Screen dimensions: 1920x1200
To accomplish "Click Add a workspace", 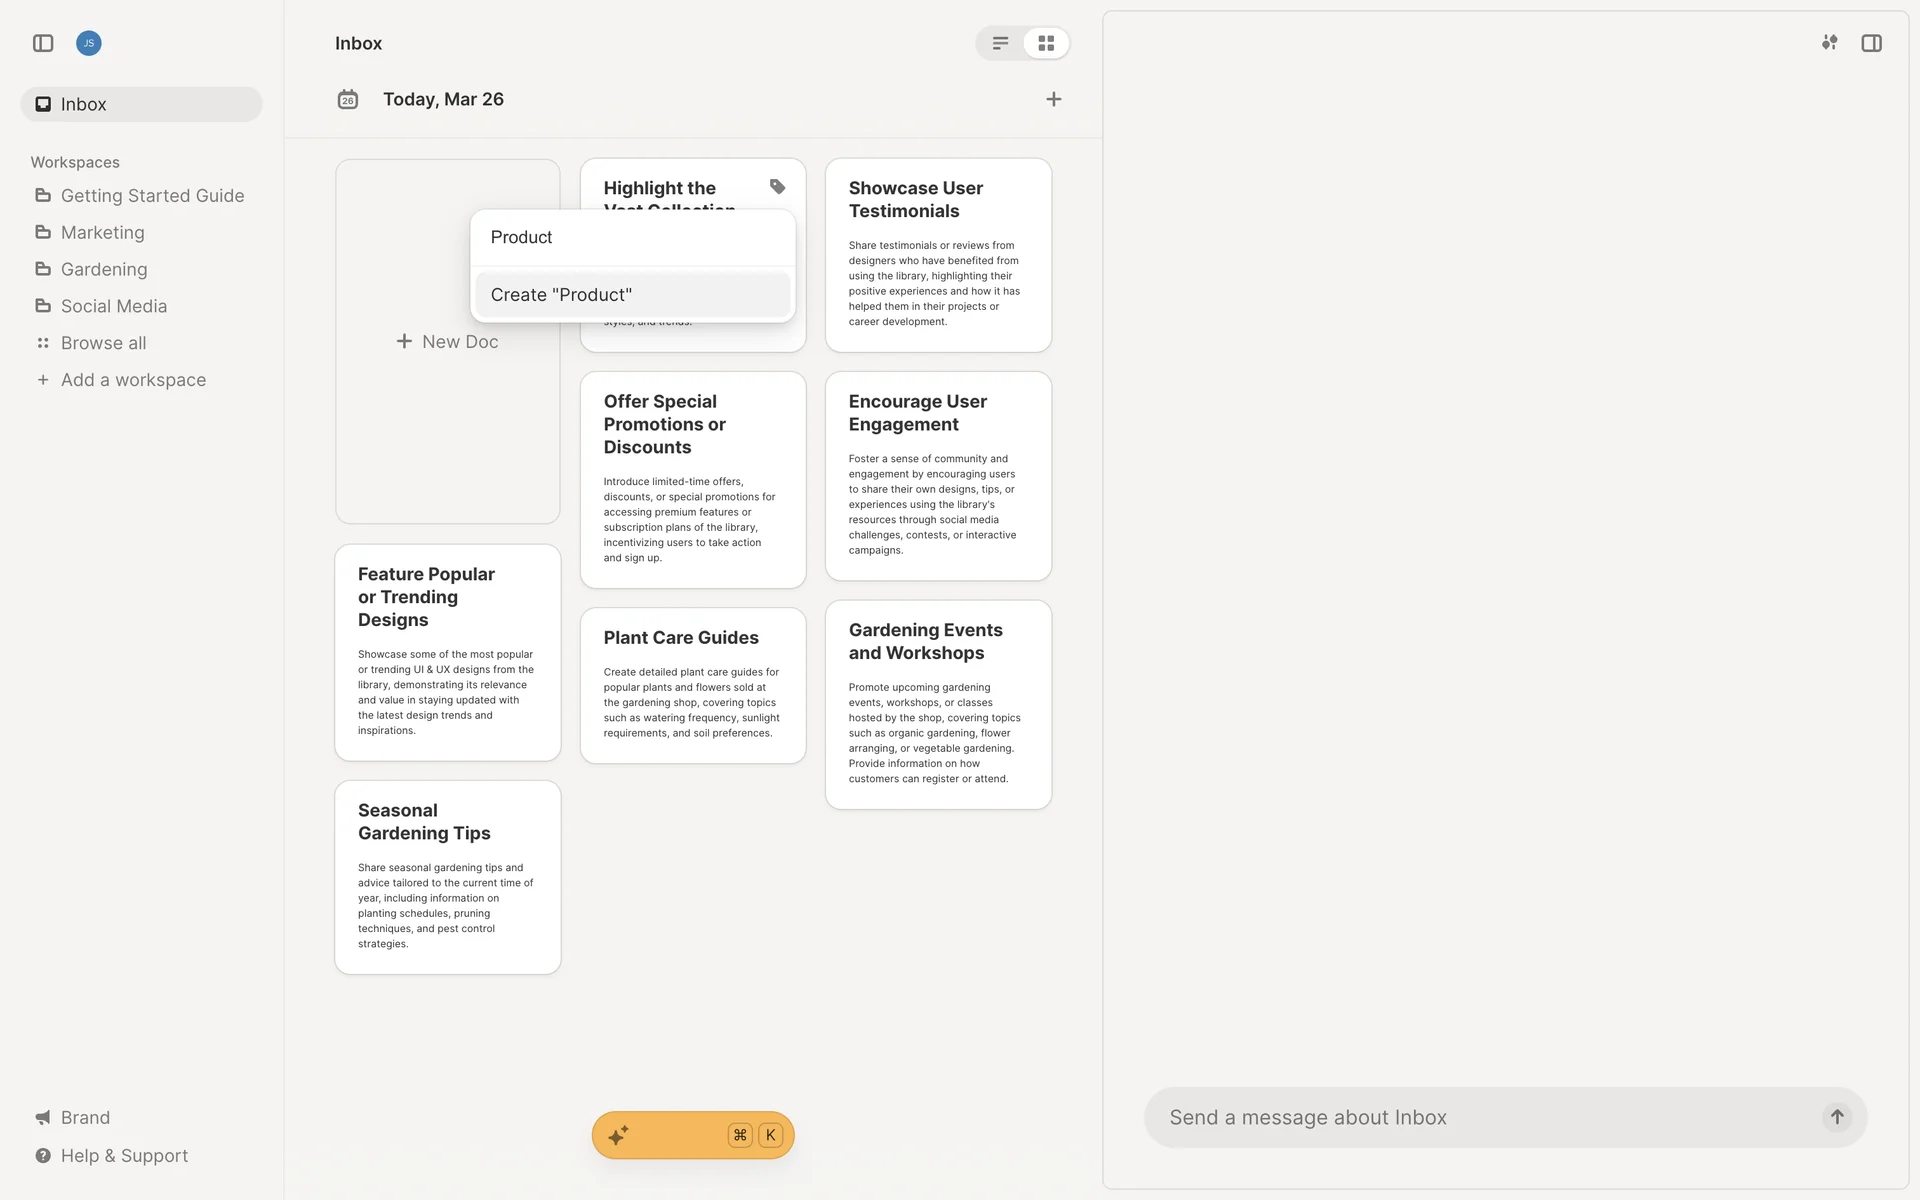I will (x=133, y=380).
